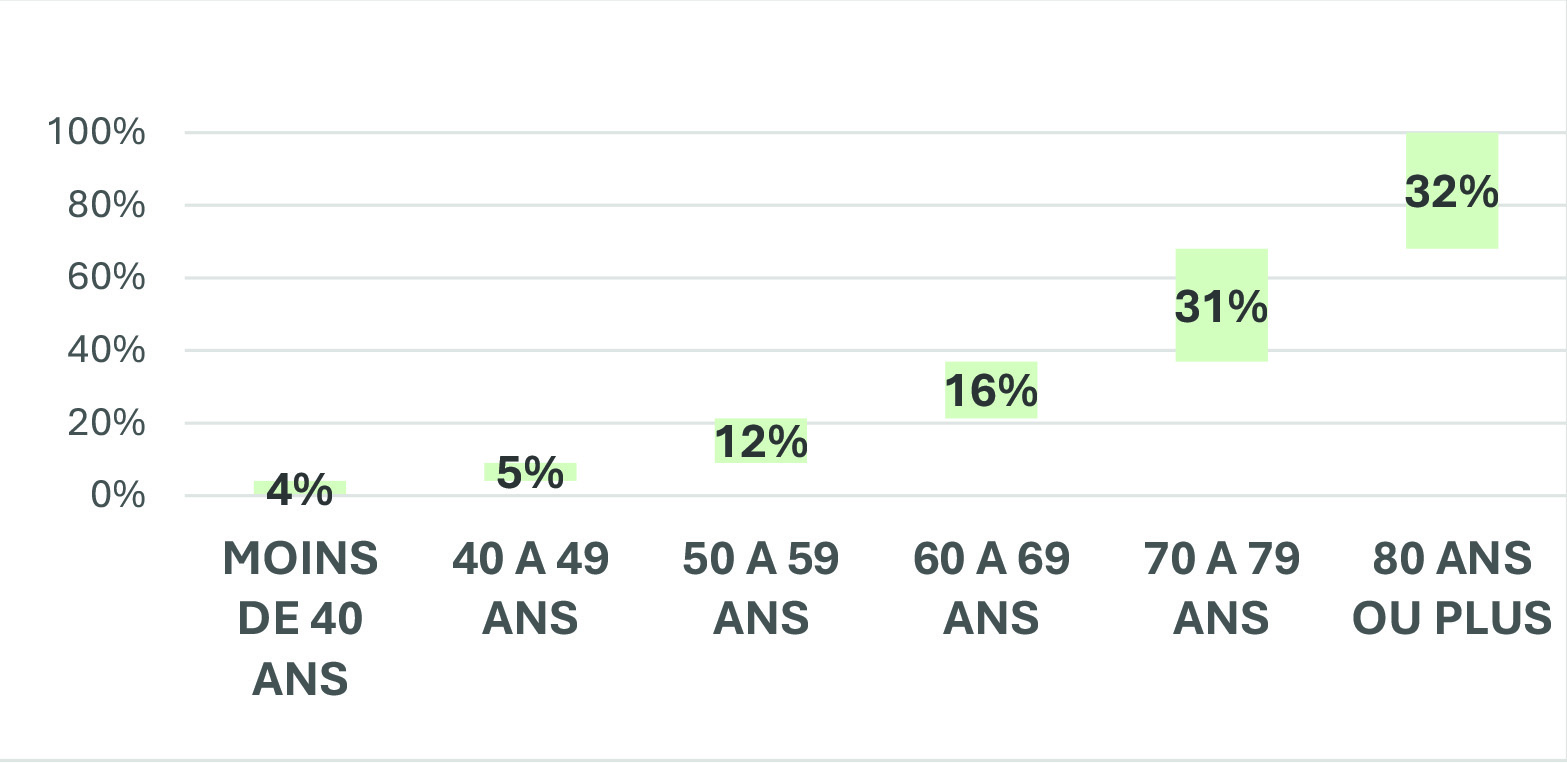Click the 16% bar segment
1567x763 pixels.
pyautogui.click(x=991, y=389)
